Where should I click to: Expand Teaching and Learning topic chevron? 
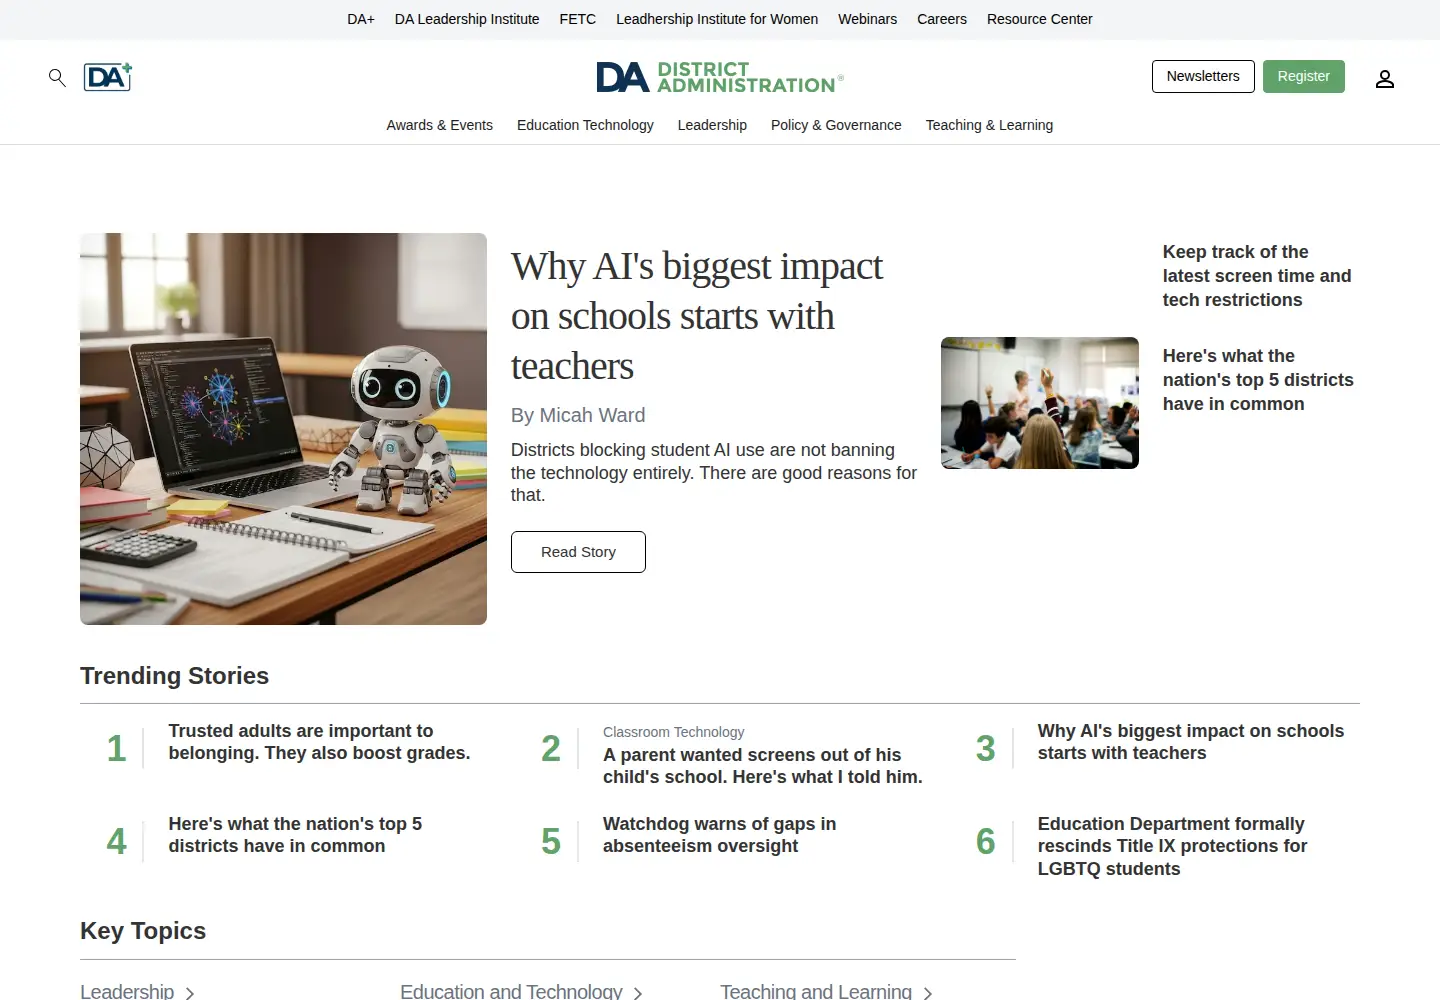point(928,993)
